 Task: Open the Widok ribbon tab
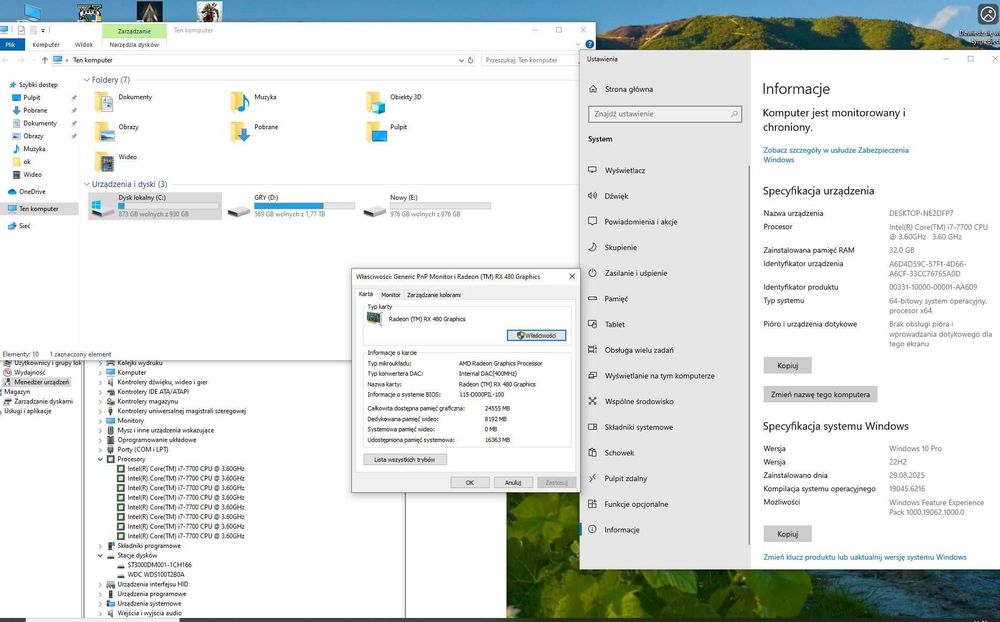point(84,45)
